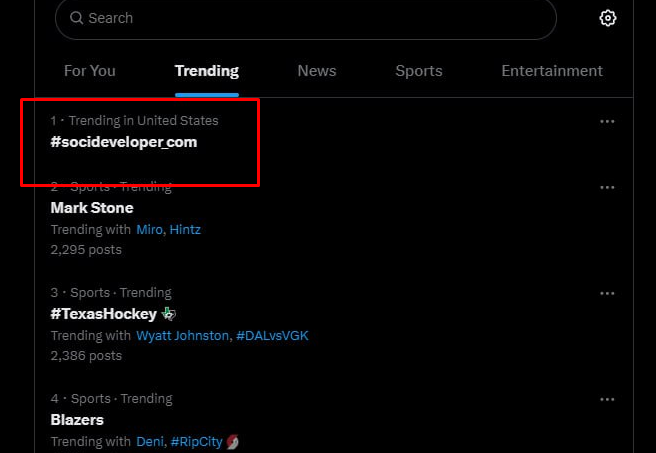Open more options for #TexasHockey trend
Image resolution: width=656 pixels, height=453 pixels.
[x=607, y=293]
